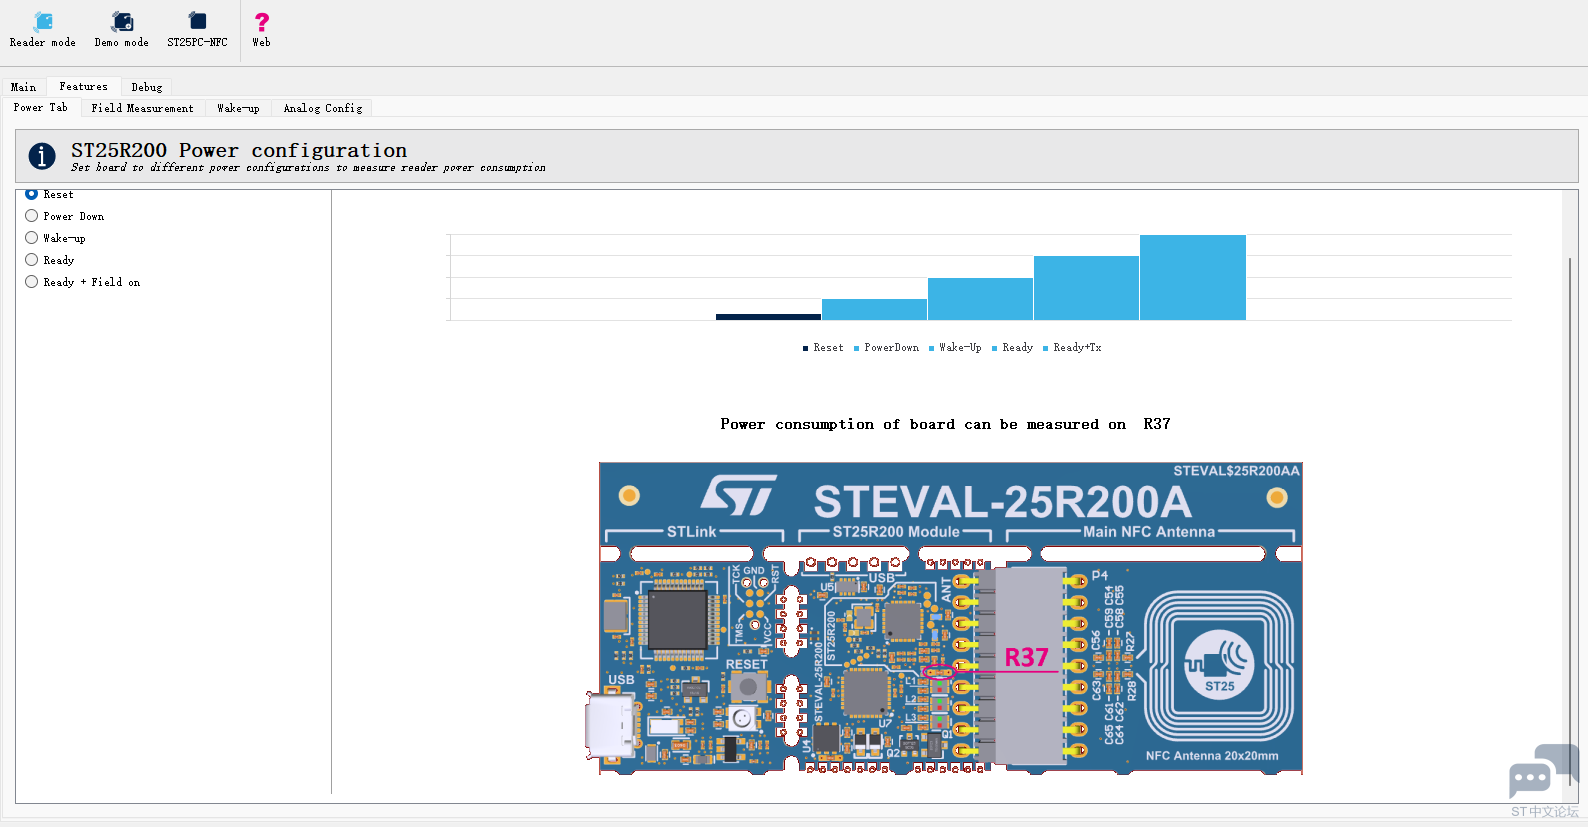Viewport: 1588px width, 827px height.
Task: Select the ST25FC-NFC board button
Action: (197, 29)
